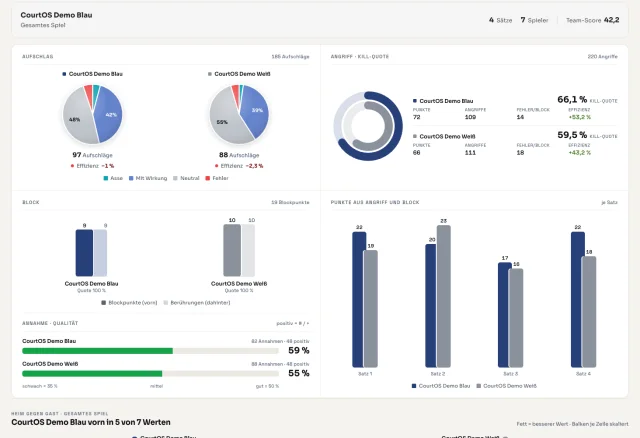
Task: Click the 97 Aufschläge label
Action: [x=92, y=155]
